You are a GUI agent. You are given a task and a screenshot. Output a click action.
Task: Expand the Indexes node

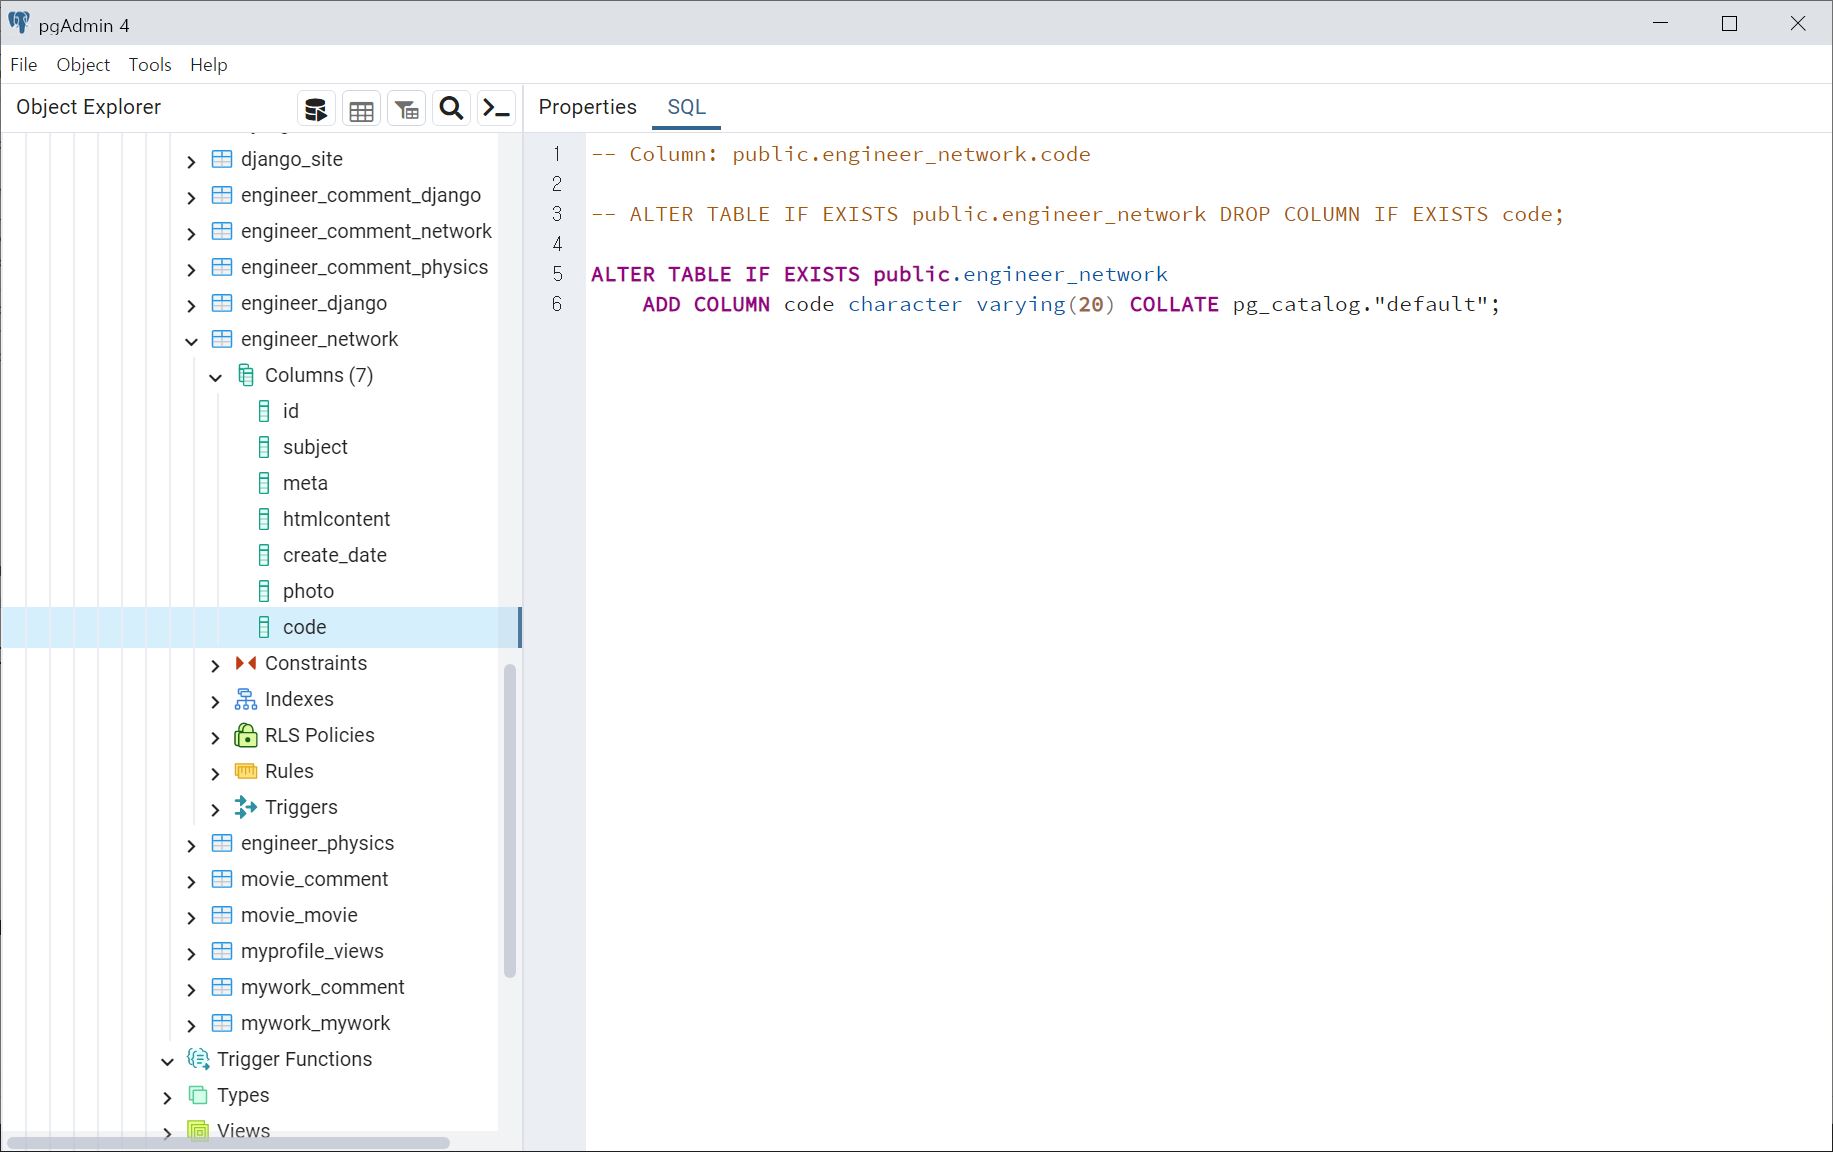(x=215, y=701)
